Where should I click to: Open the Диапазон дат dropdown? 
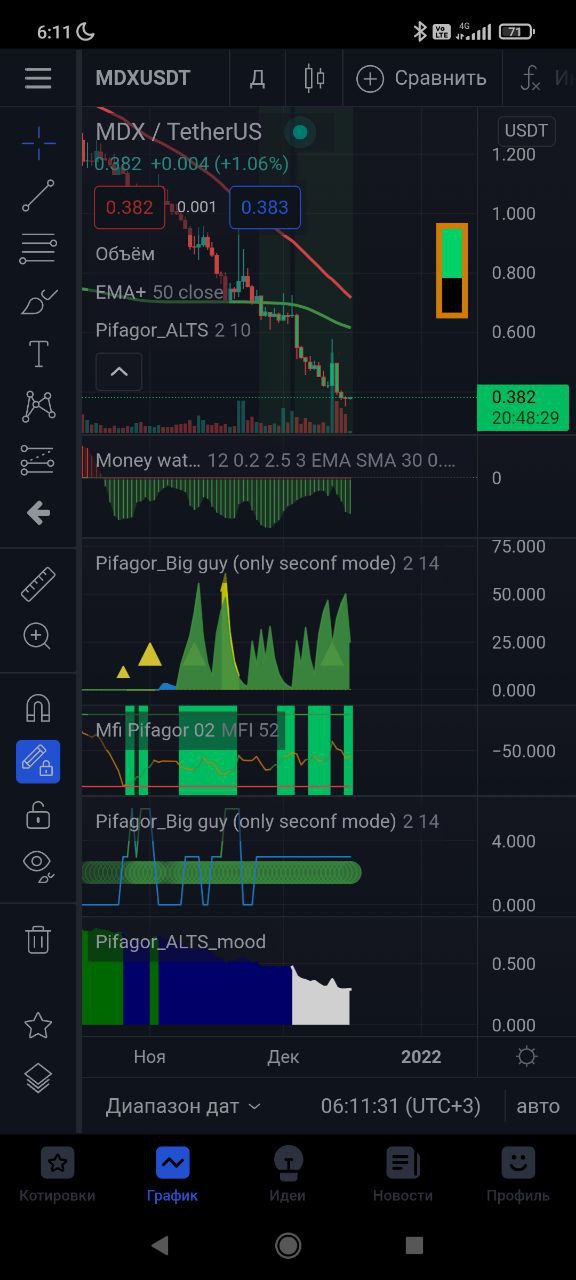point(183,1106)
